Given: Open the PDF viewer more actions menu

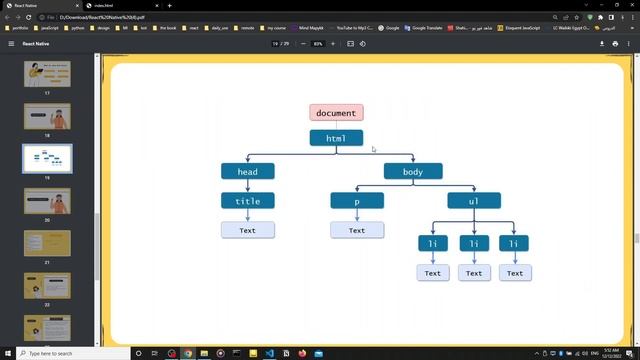Looking at the screenshot, I should (x=629, y=44).
